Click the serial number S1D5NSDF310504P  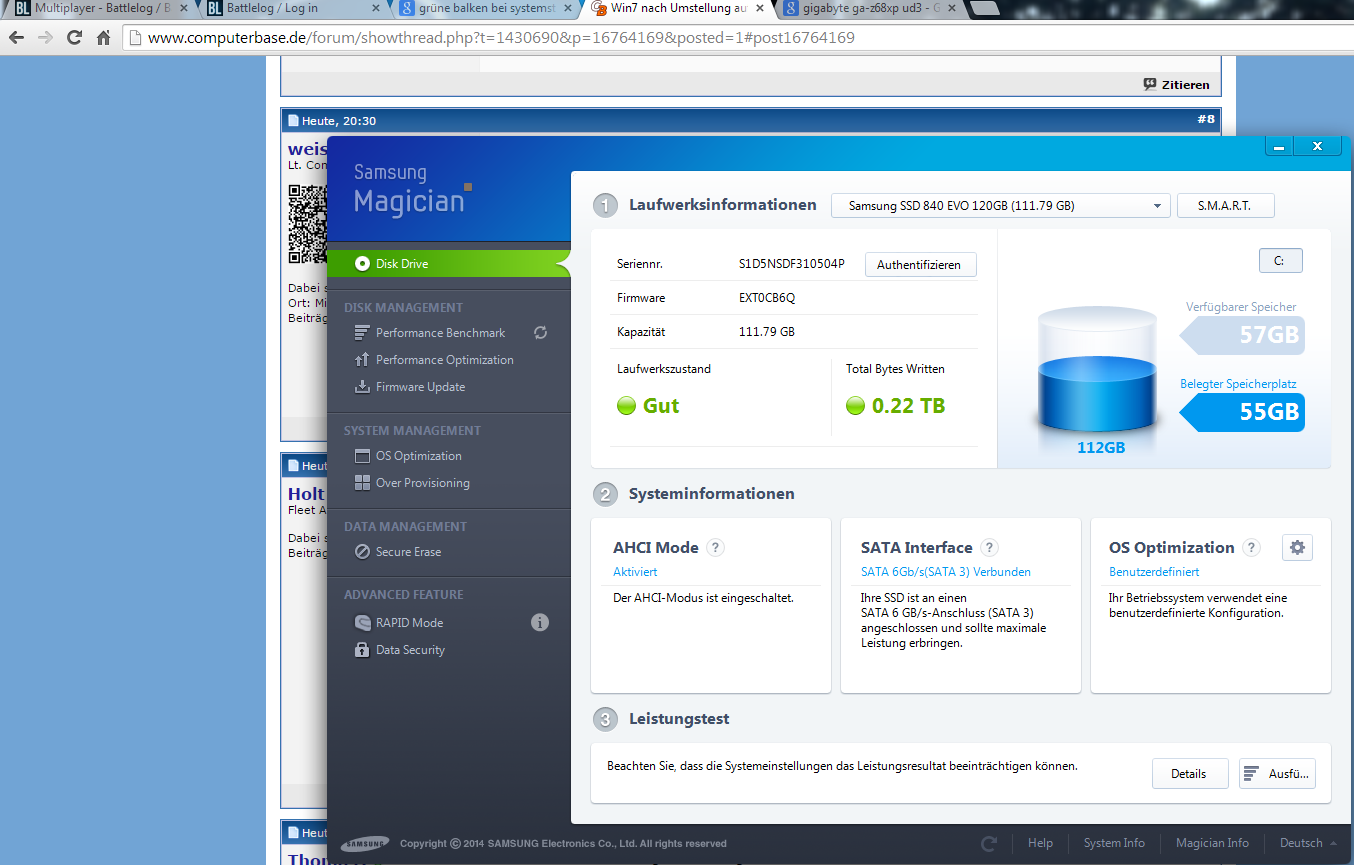(x=792, y=264)
